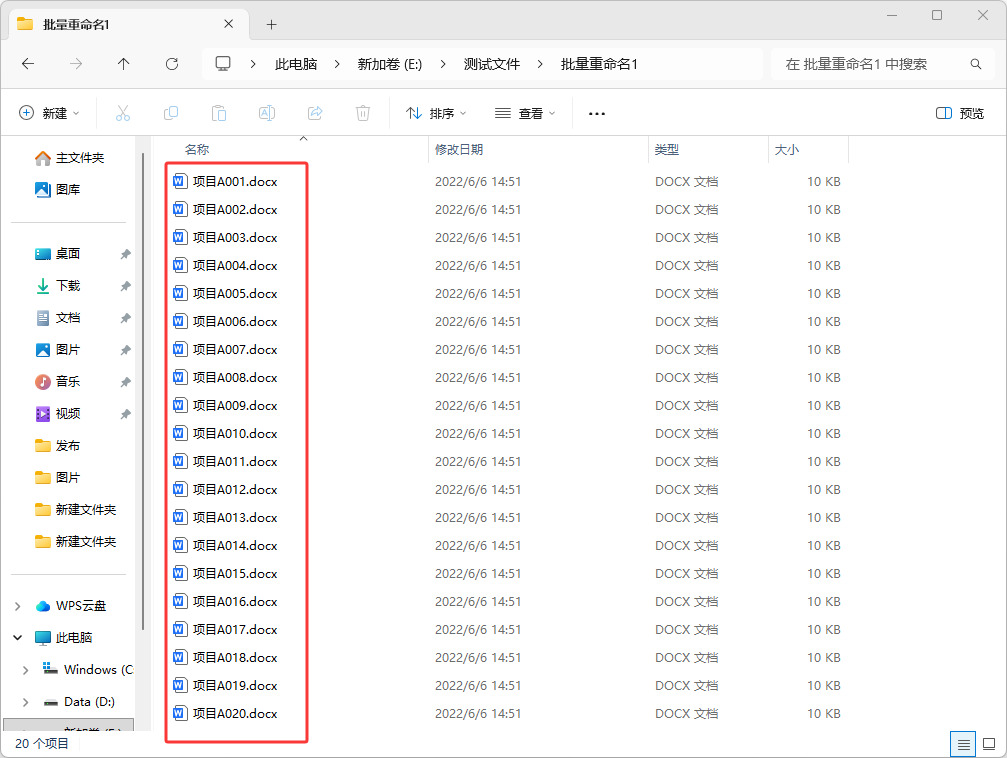Sort by the 类型 column header
The image size is (1007, 758).
[x=667, y=150]
